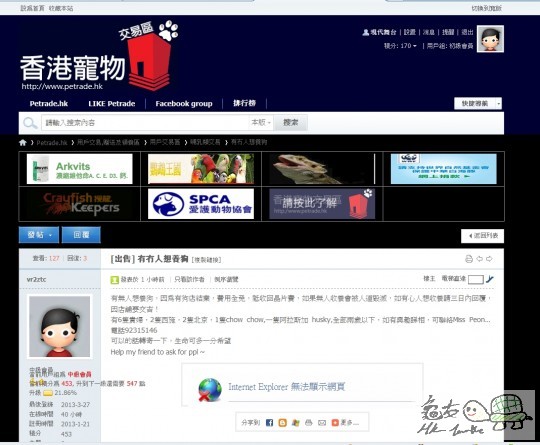
Task: Focus the 電梯直達 floor input box
Action: tap(476, 279)
